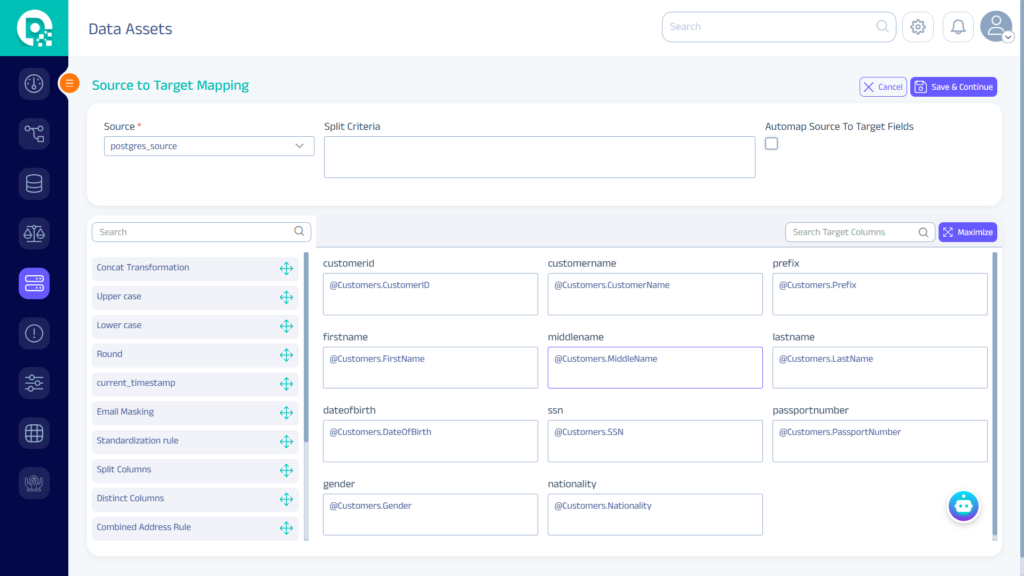Enable Automap Source To Target Fields checkbox
This screenshot has width=1024, height=576.
[771, 144]
